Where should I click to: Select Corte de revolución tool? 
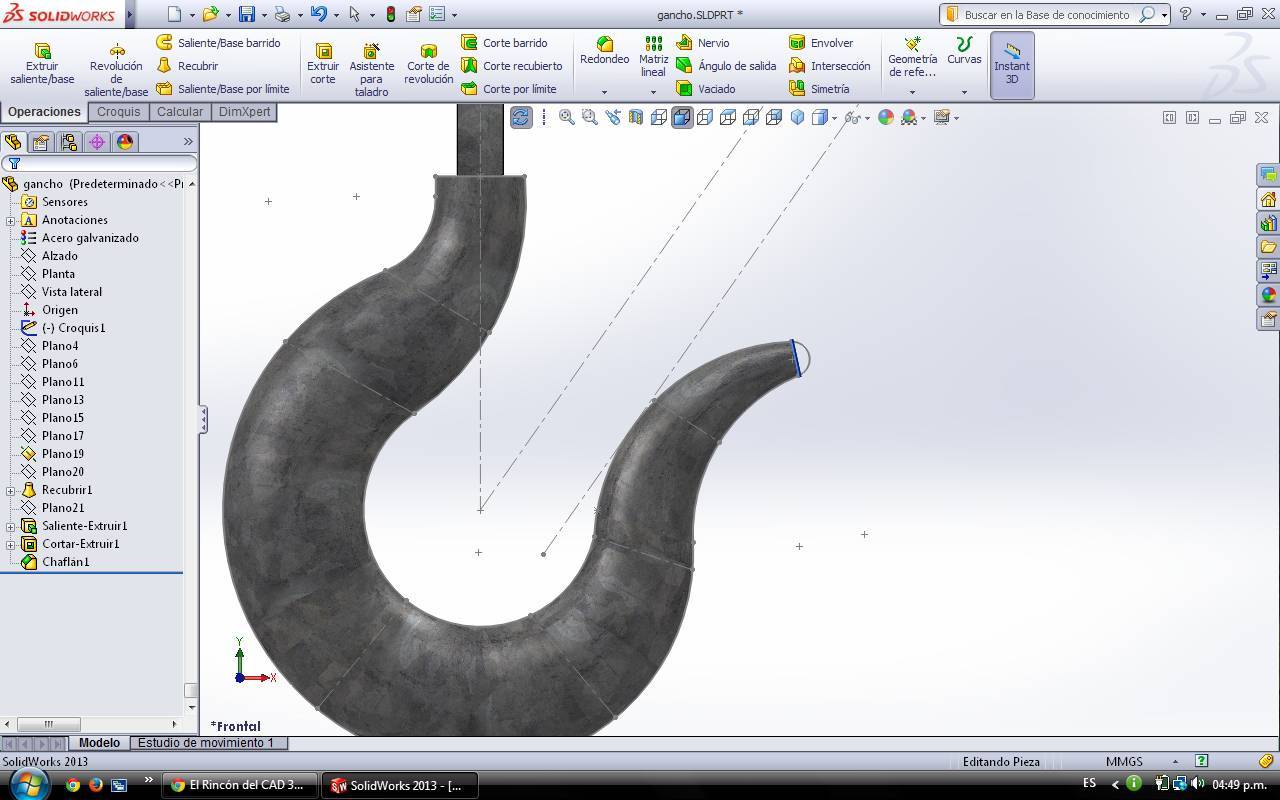coord(428,63)
